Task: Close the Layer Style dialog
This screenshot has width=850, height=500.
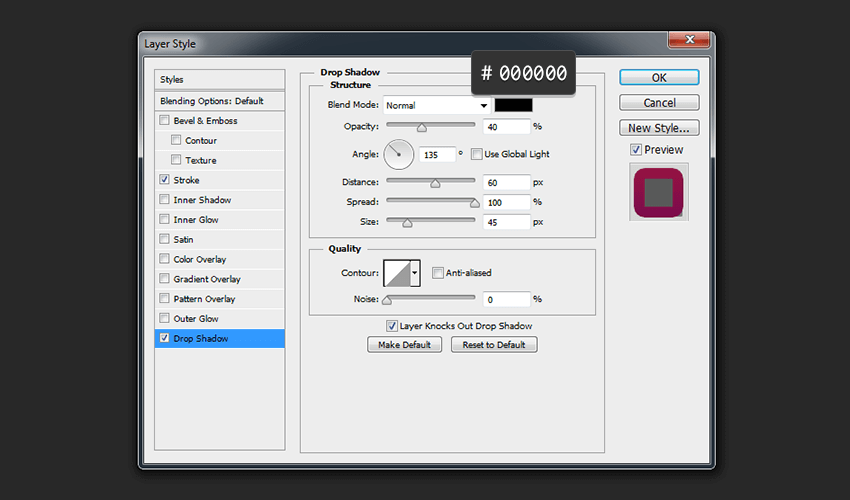Action: (x=690, y=41)
